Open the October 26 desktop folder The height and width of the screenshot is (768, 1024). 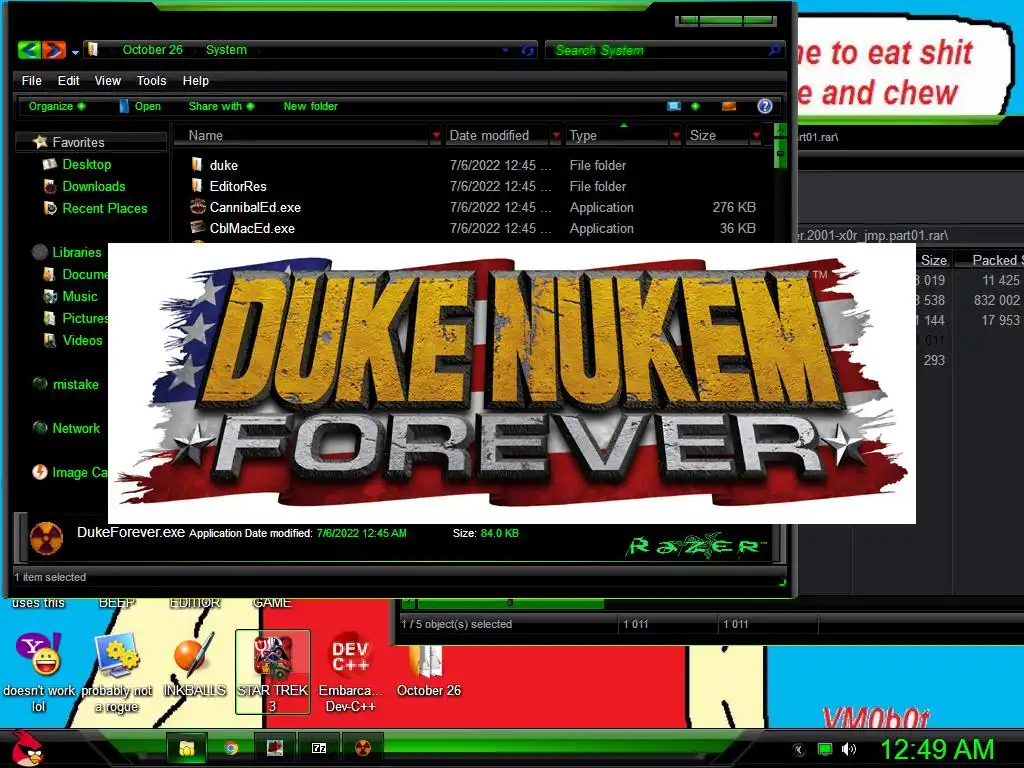click(428, 671)
